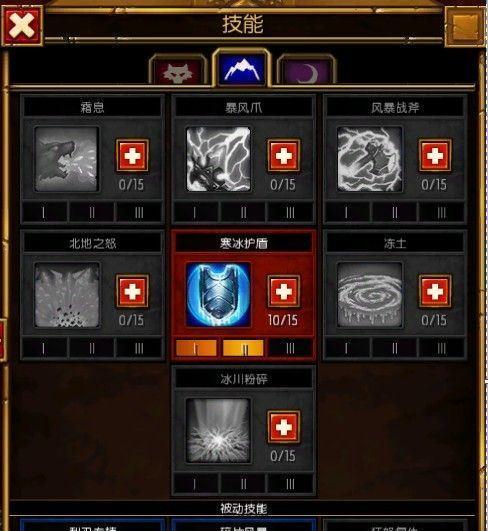This screenshot has width=488, height=531.
Task: Toggle active rune slot II of 寒冰护盾
Action: (x=243, y=348)
